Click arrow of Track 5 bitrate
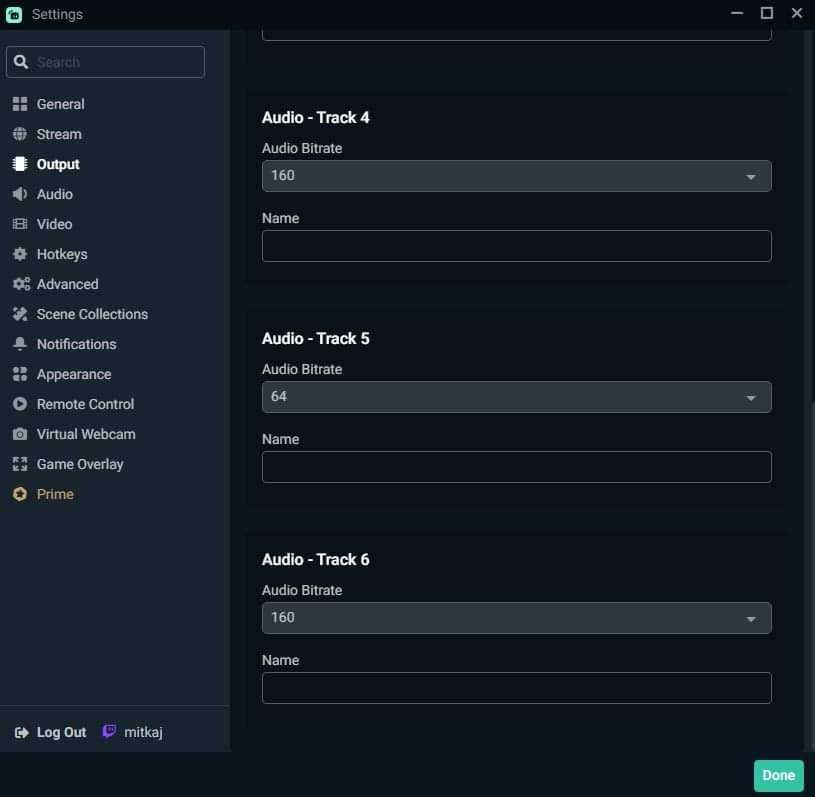The width and height of the screenshot is (815, 797). (751, 398)
